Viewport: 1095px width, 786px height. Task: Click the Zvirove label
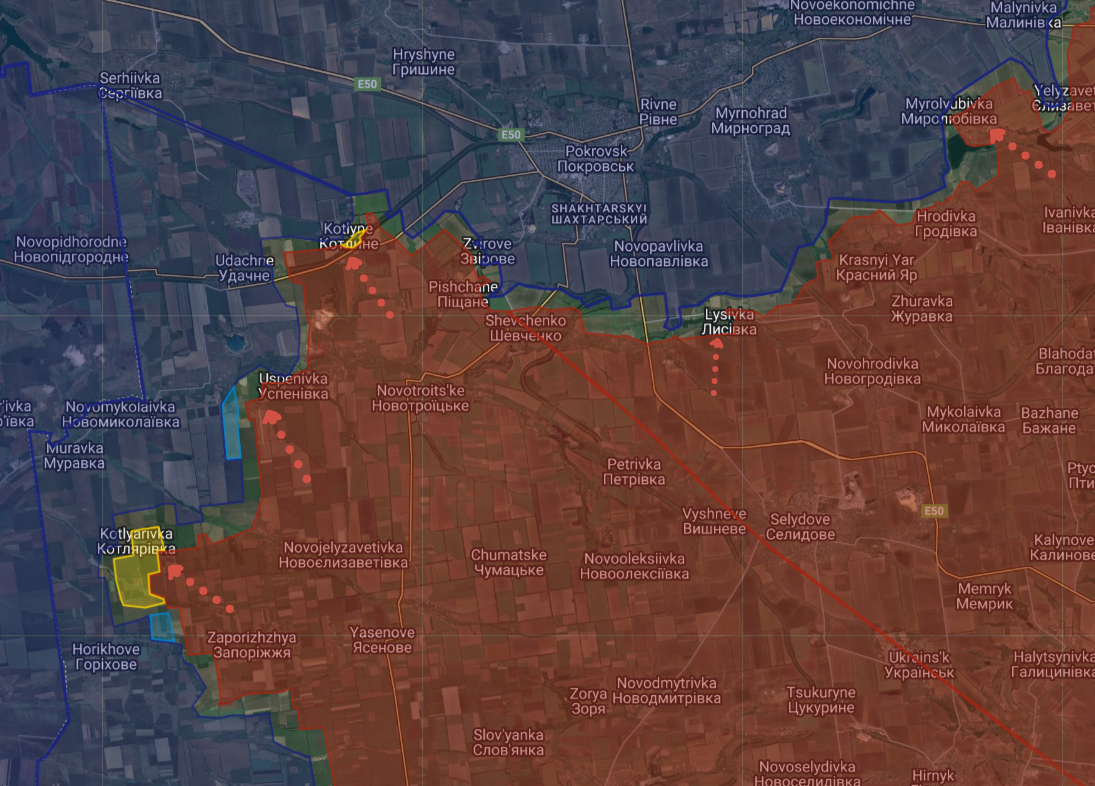[487, 251]
